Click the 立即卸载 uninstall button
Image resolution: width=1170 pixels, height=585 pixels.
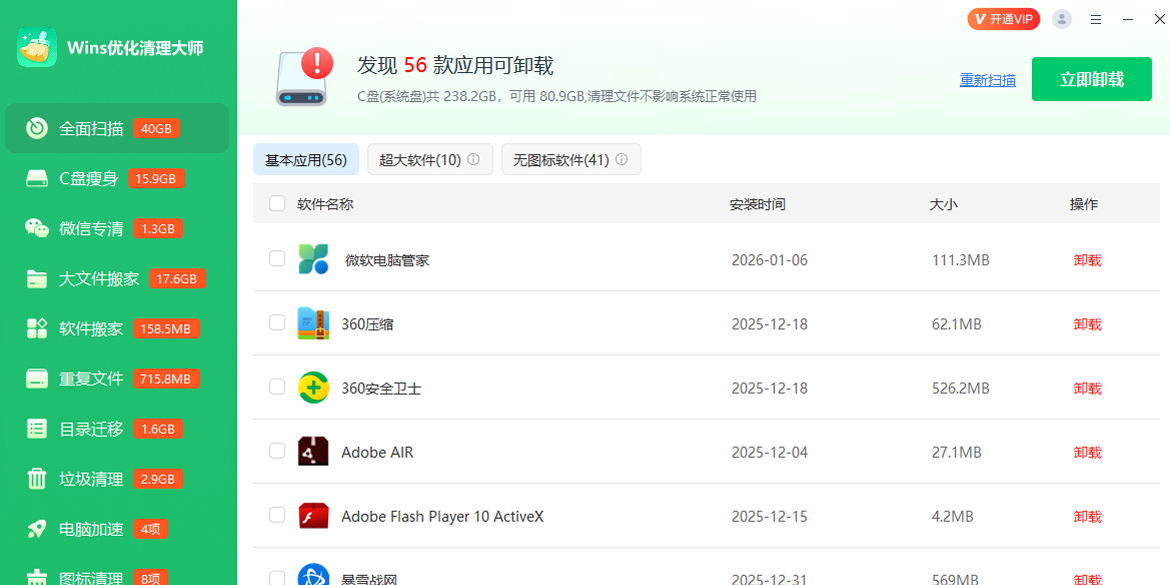click(x=1091, y=78)
